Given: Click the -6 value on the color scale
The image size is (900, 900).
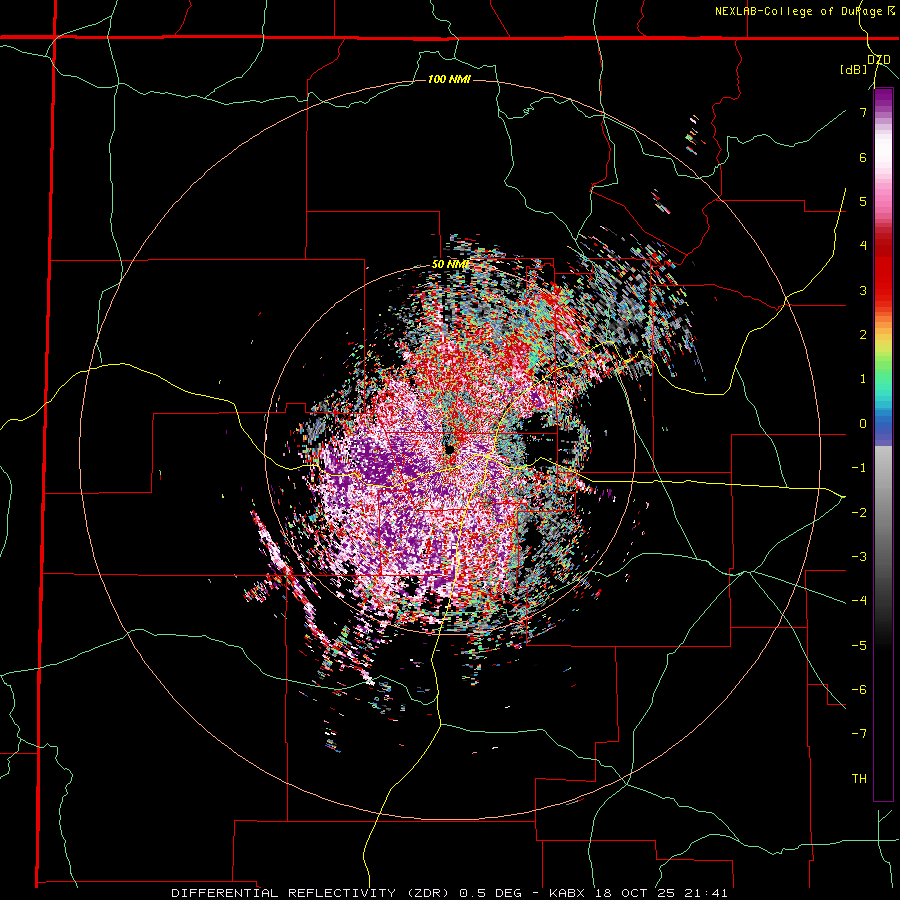Looking at the screenshot, I should pos(859,690).
